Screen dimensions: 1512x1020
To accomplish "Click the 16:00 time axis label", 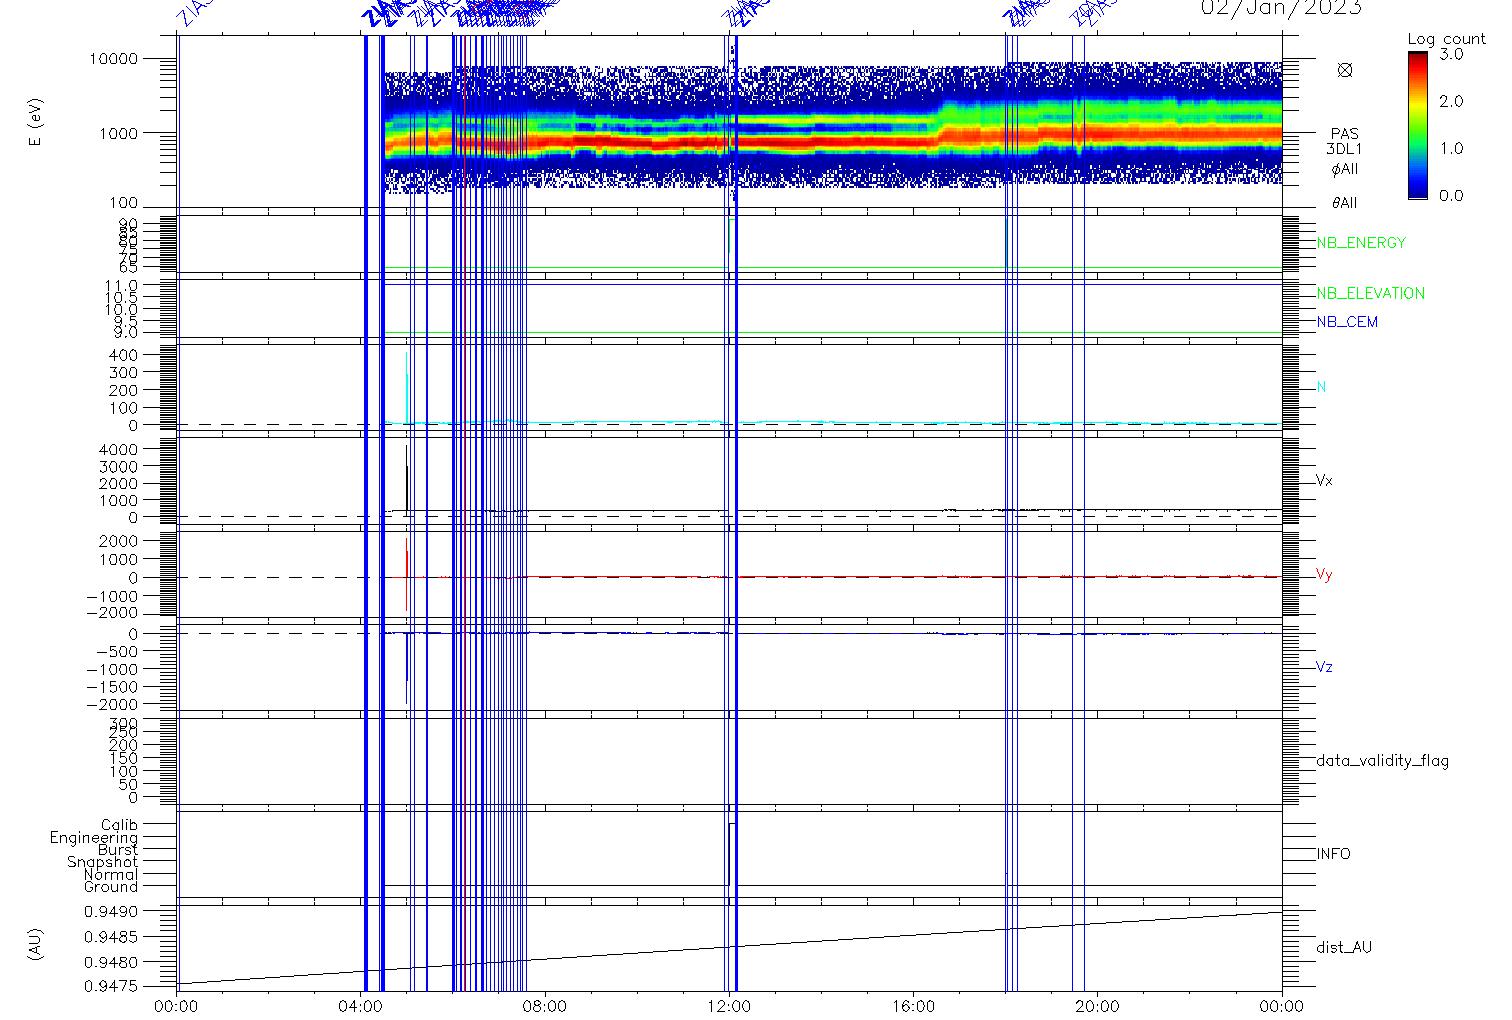I will point(914,1006).
